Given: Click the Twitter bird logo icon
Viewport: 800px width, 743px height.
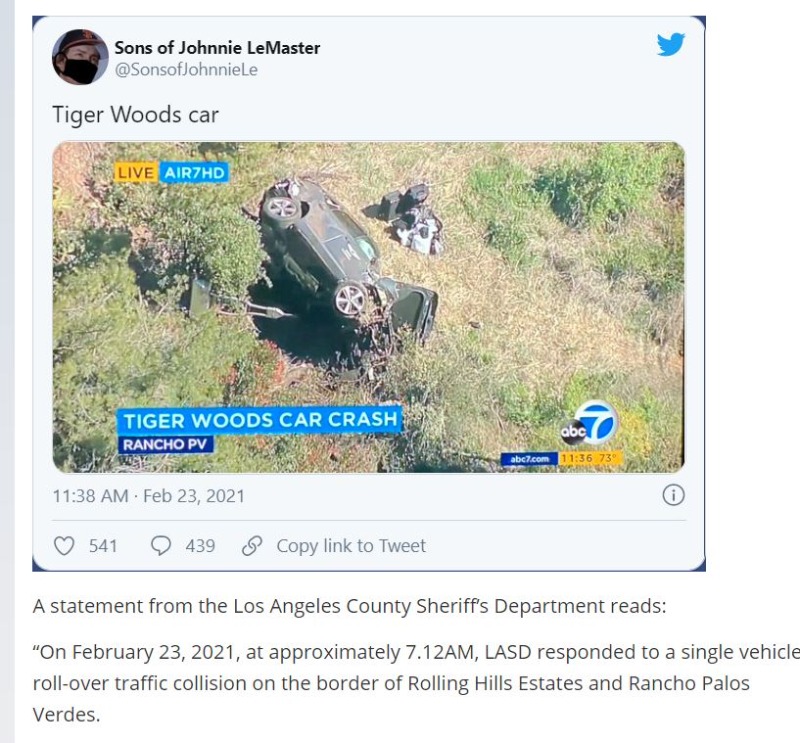Looking at the screenshot, I should coord(670,44).
